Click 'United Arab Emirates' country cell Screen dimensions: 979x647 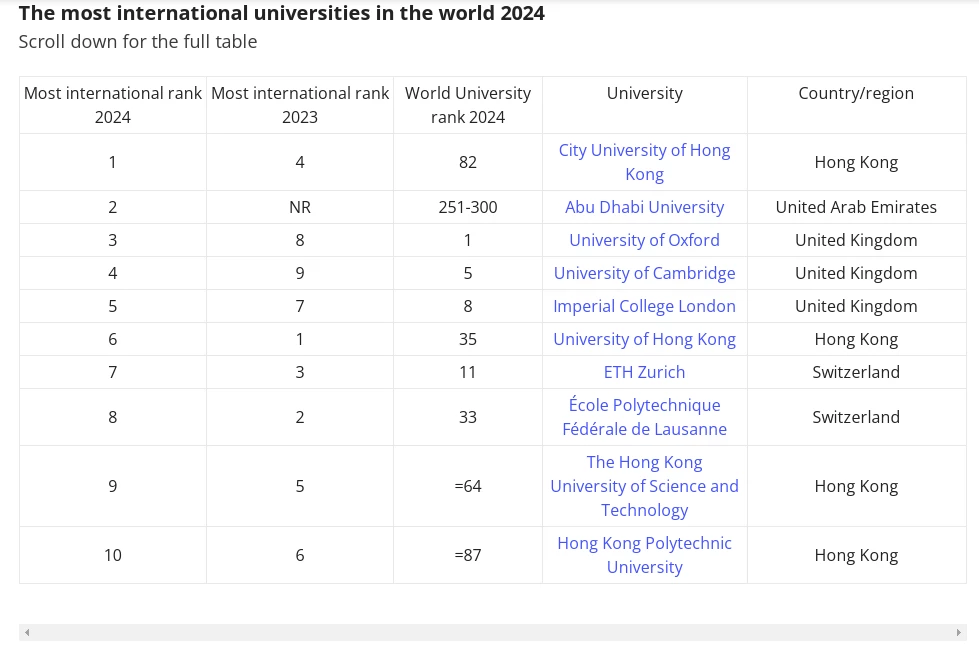pyautogui.click(x=856, y=207)
